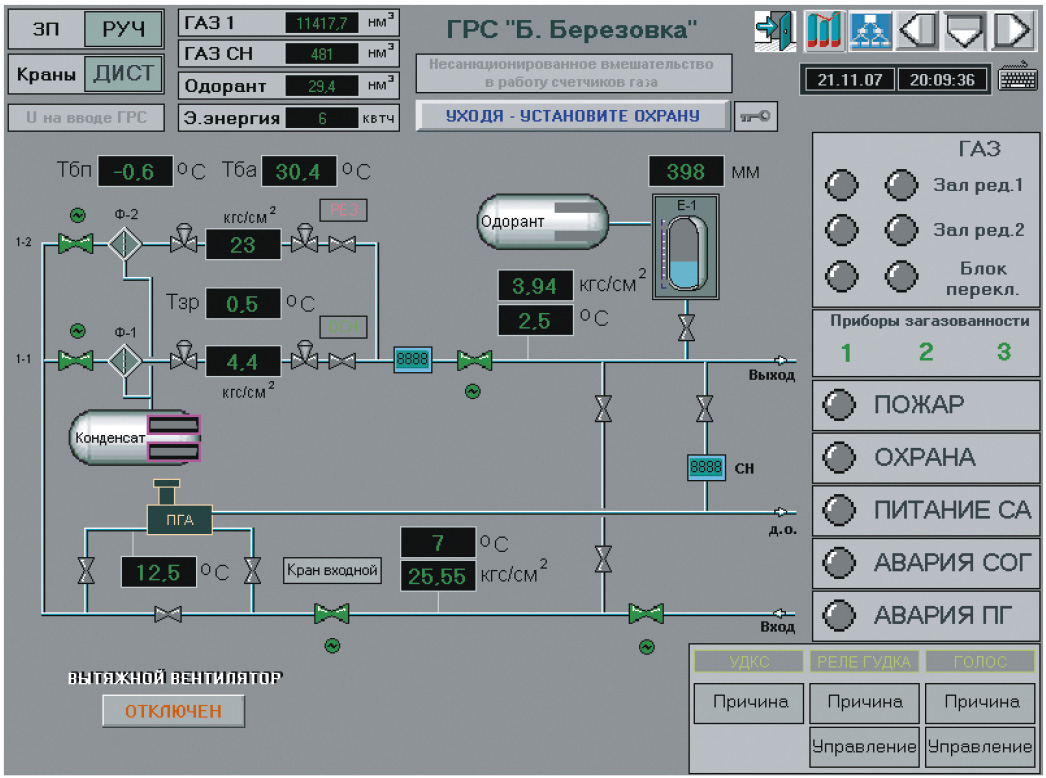Click the unauthorized meter interference message box
1046x778 pixels.
[574, 73]
